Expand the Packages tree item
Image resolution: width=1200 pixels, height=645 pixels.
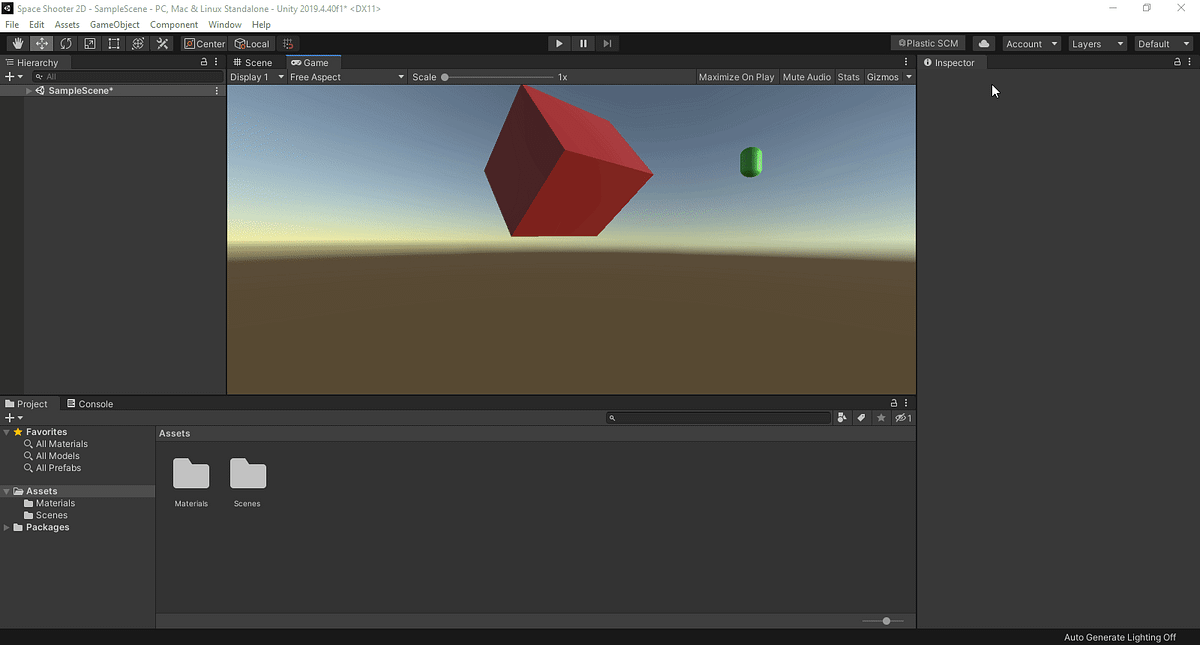(7, 527)
